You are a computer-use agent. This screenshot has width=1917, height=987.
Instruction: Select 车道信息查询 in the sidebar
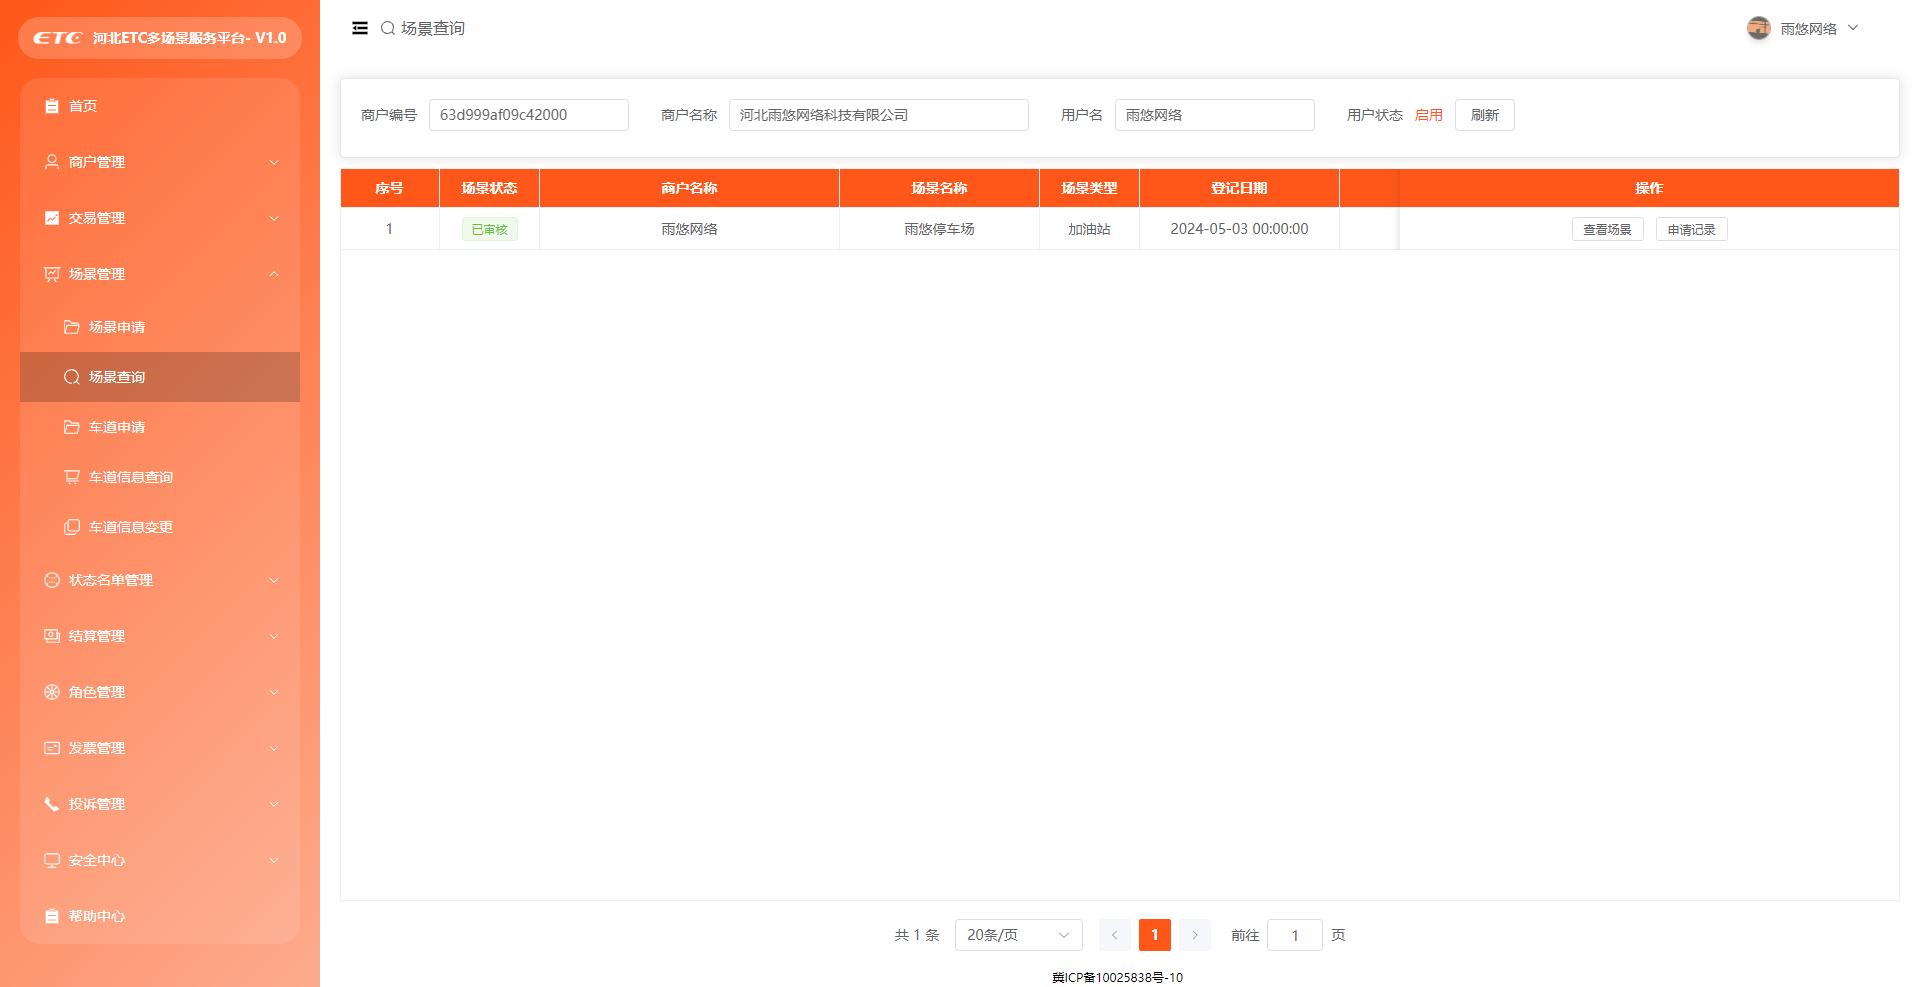coord(130,477)
